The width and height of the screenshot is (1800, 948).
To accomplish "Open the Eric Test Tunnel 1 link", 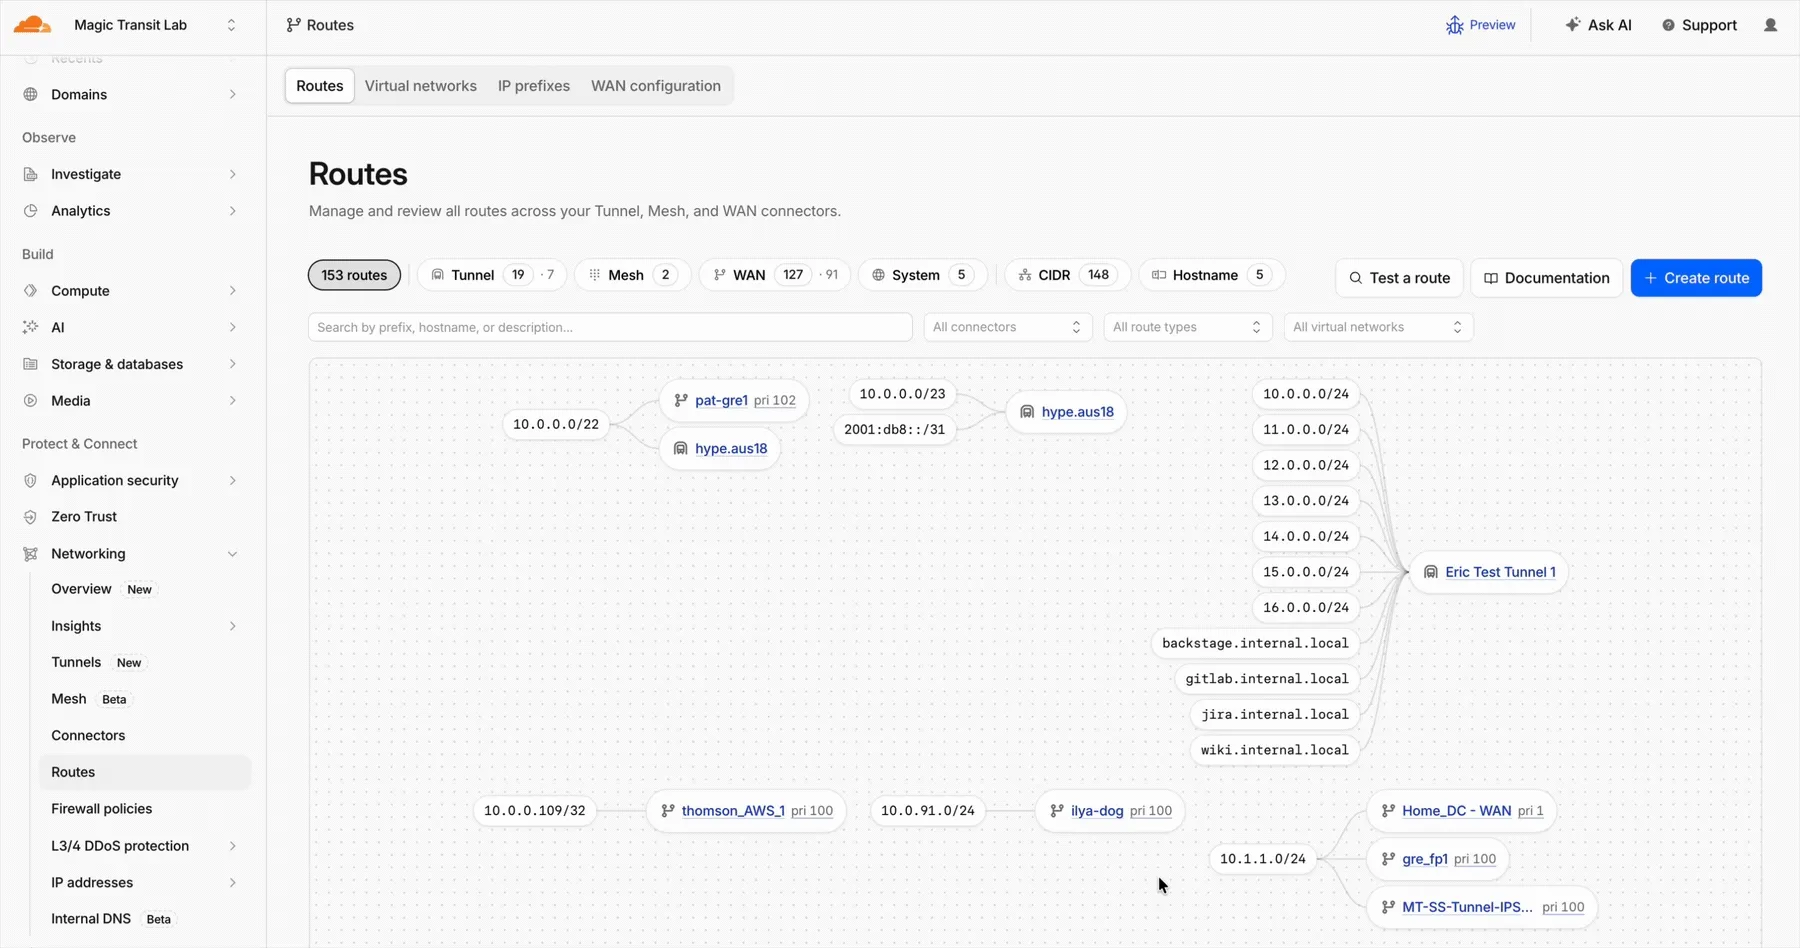I will click(1500, 572).
